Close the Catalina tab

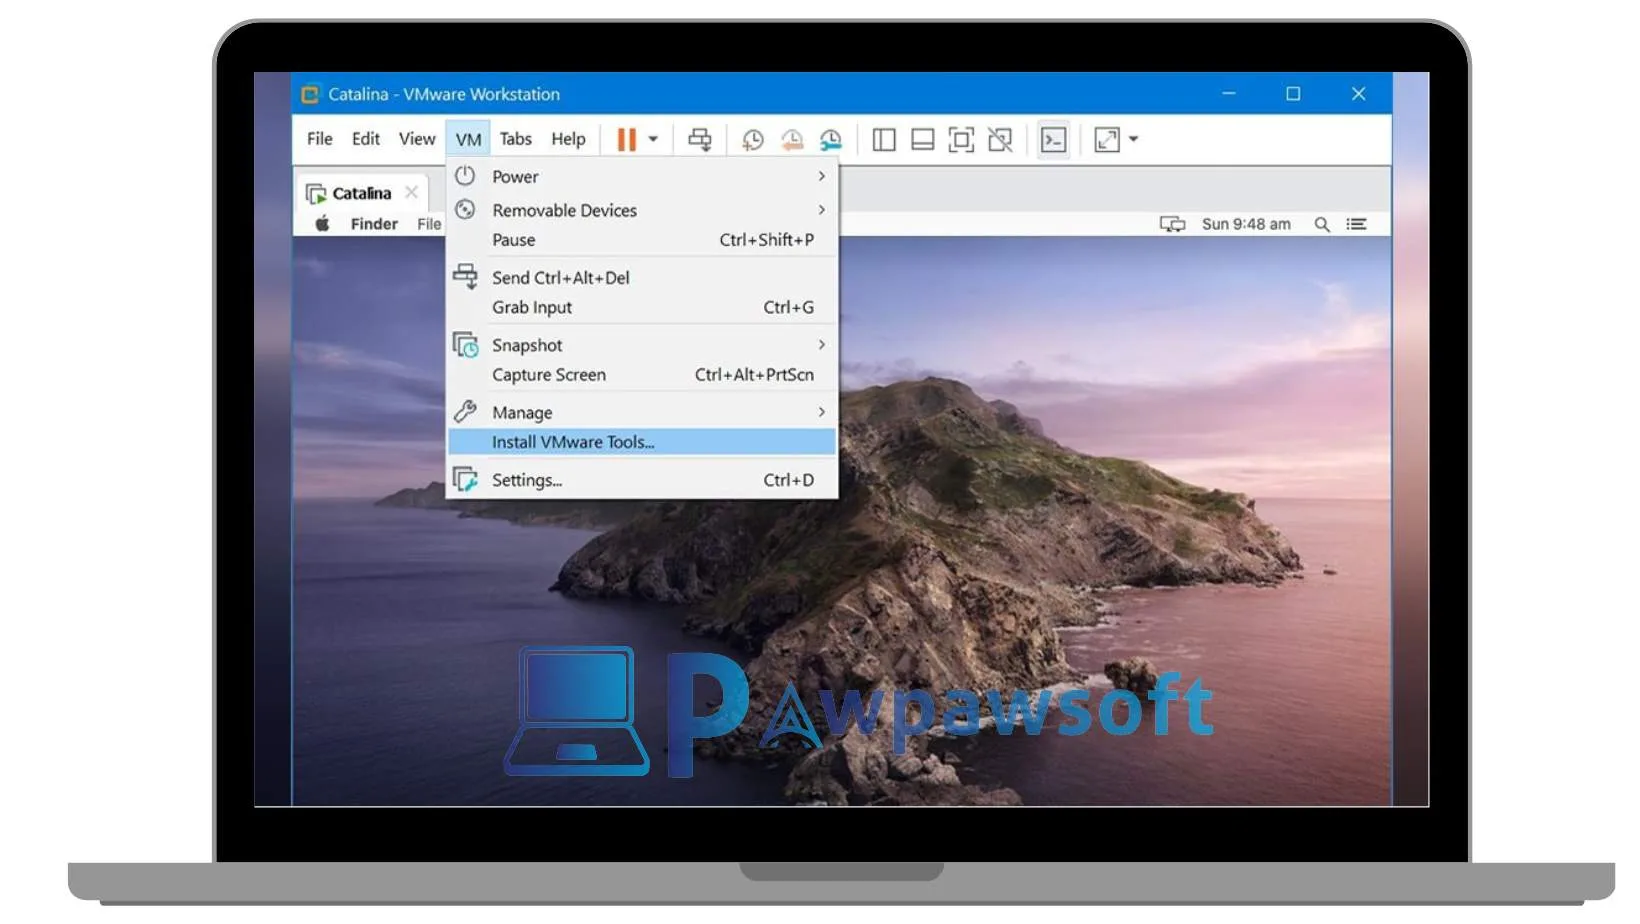tap(411, 192)
